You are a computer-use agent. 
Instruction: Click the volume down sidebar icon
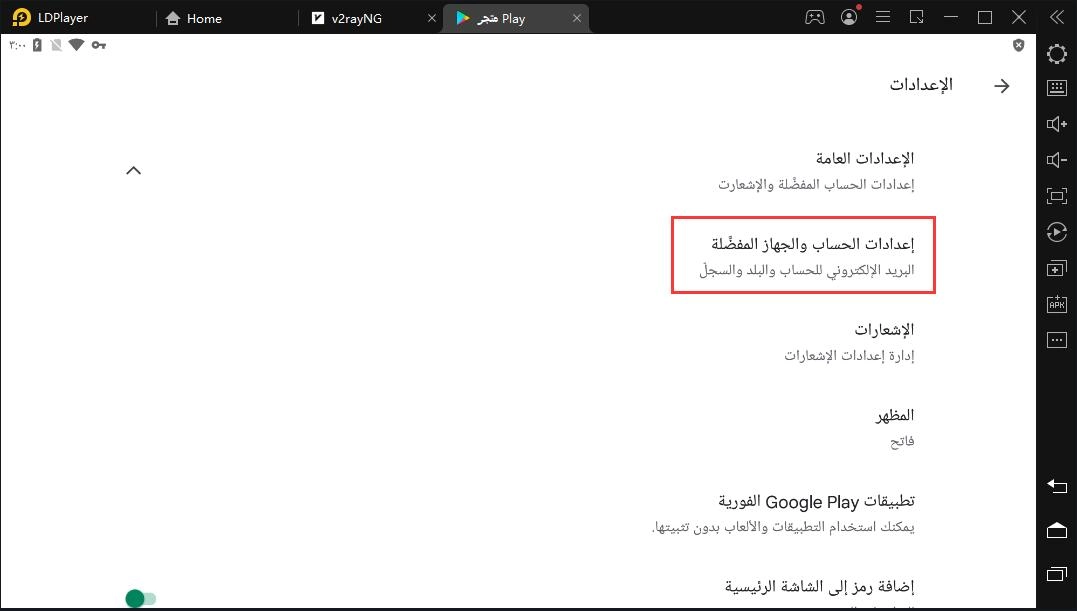coord(1056,160)
